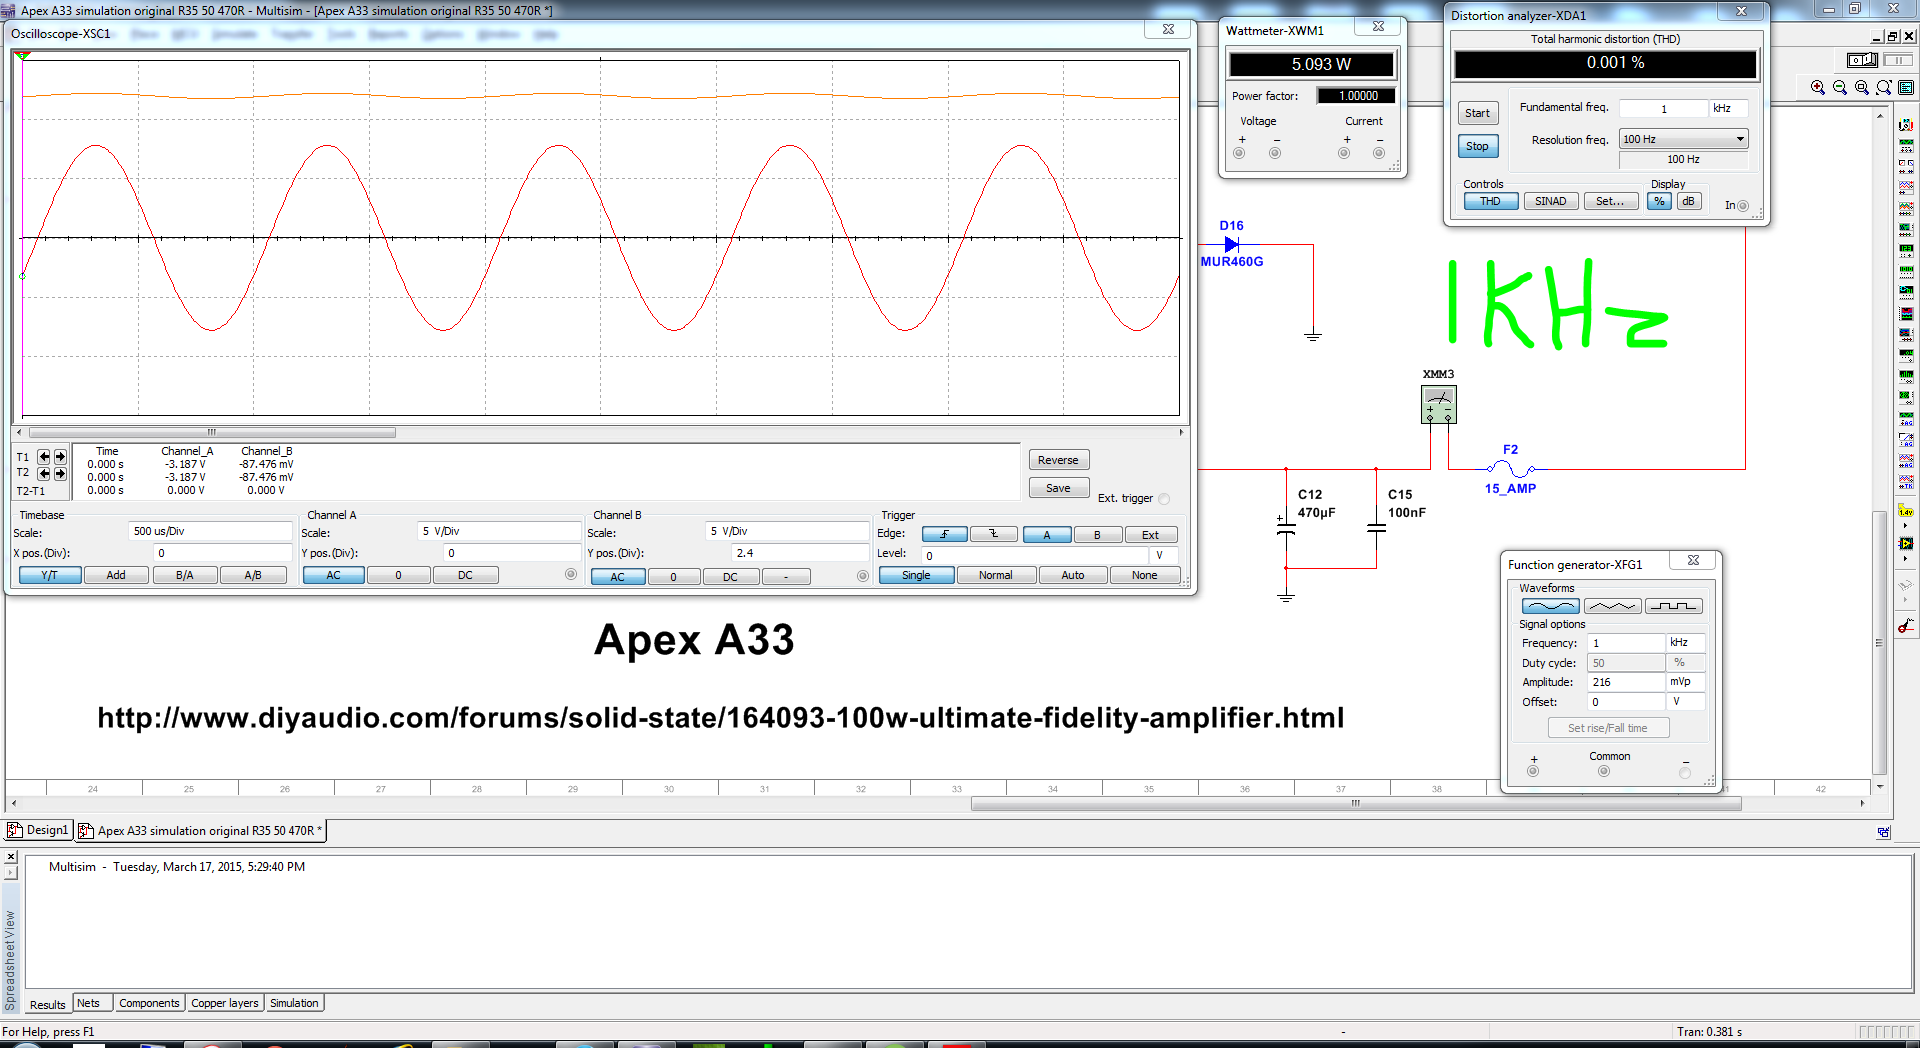Screen dimensions: 1920x1048
Task: Select the LabVIEW instruments icon
Action: (x=1906, y=543)
